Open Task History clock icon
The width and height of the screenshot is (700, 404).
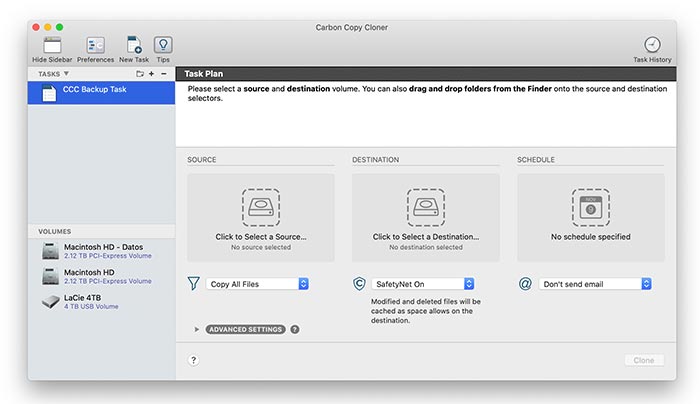coord(652,45)
